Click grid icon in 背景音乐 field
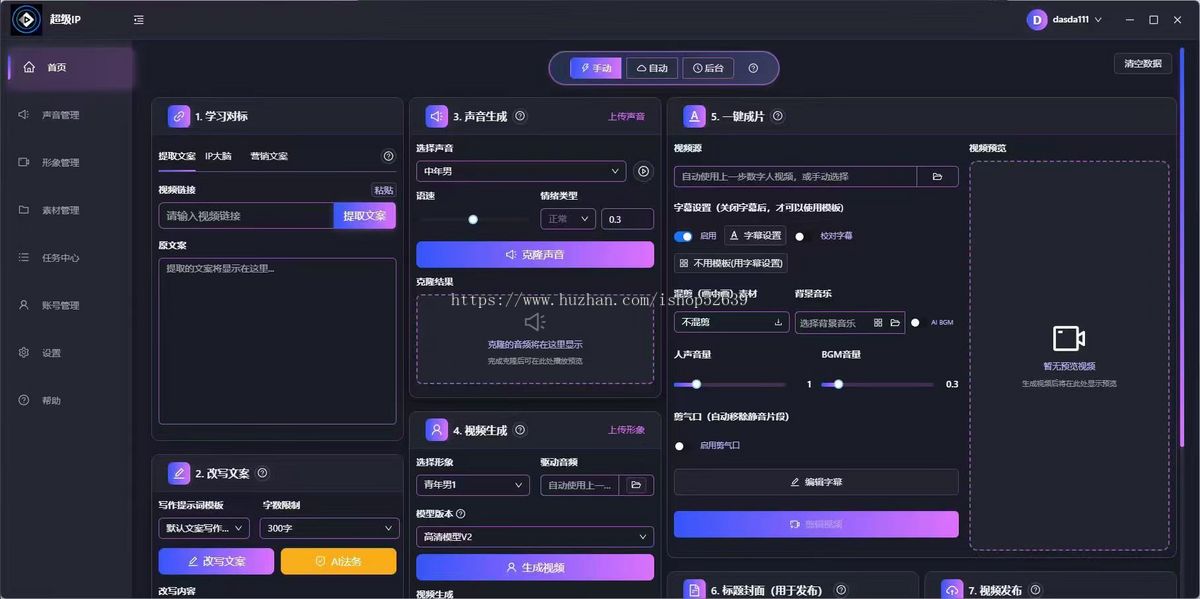 pos(878,323)
